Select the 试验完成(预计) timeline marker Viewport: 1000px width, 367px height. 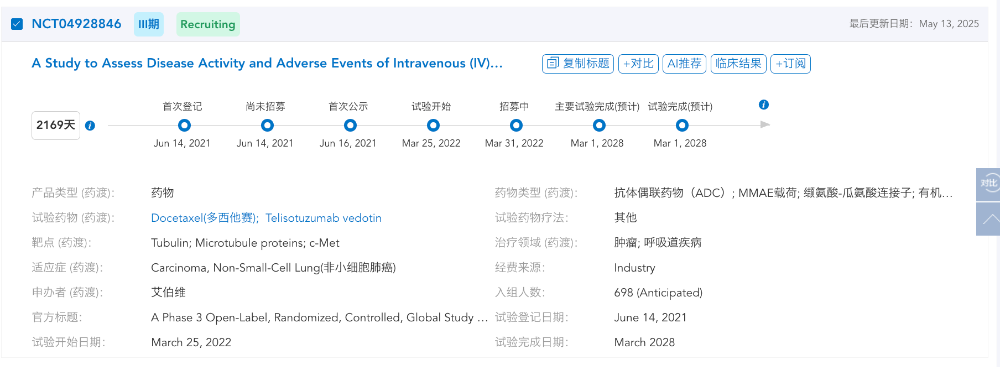click(682, 125)
